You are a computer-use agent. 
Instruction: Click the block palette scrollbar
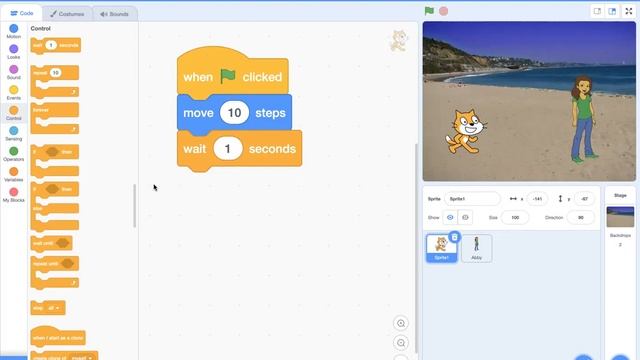[x=134, y=206]
